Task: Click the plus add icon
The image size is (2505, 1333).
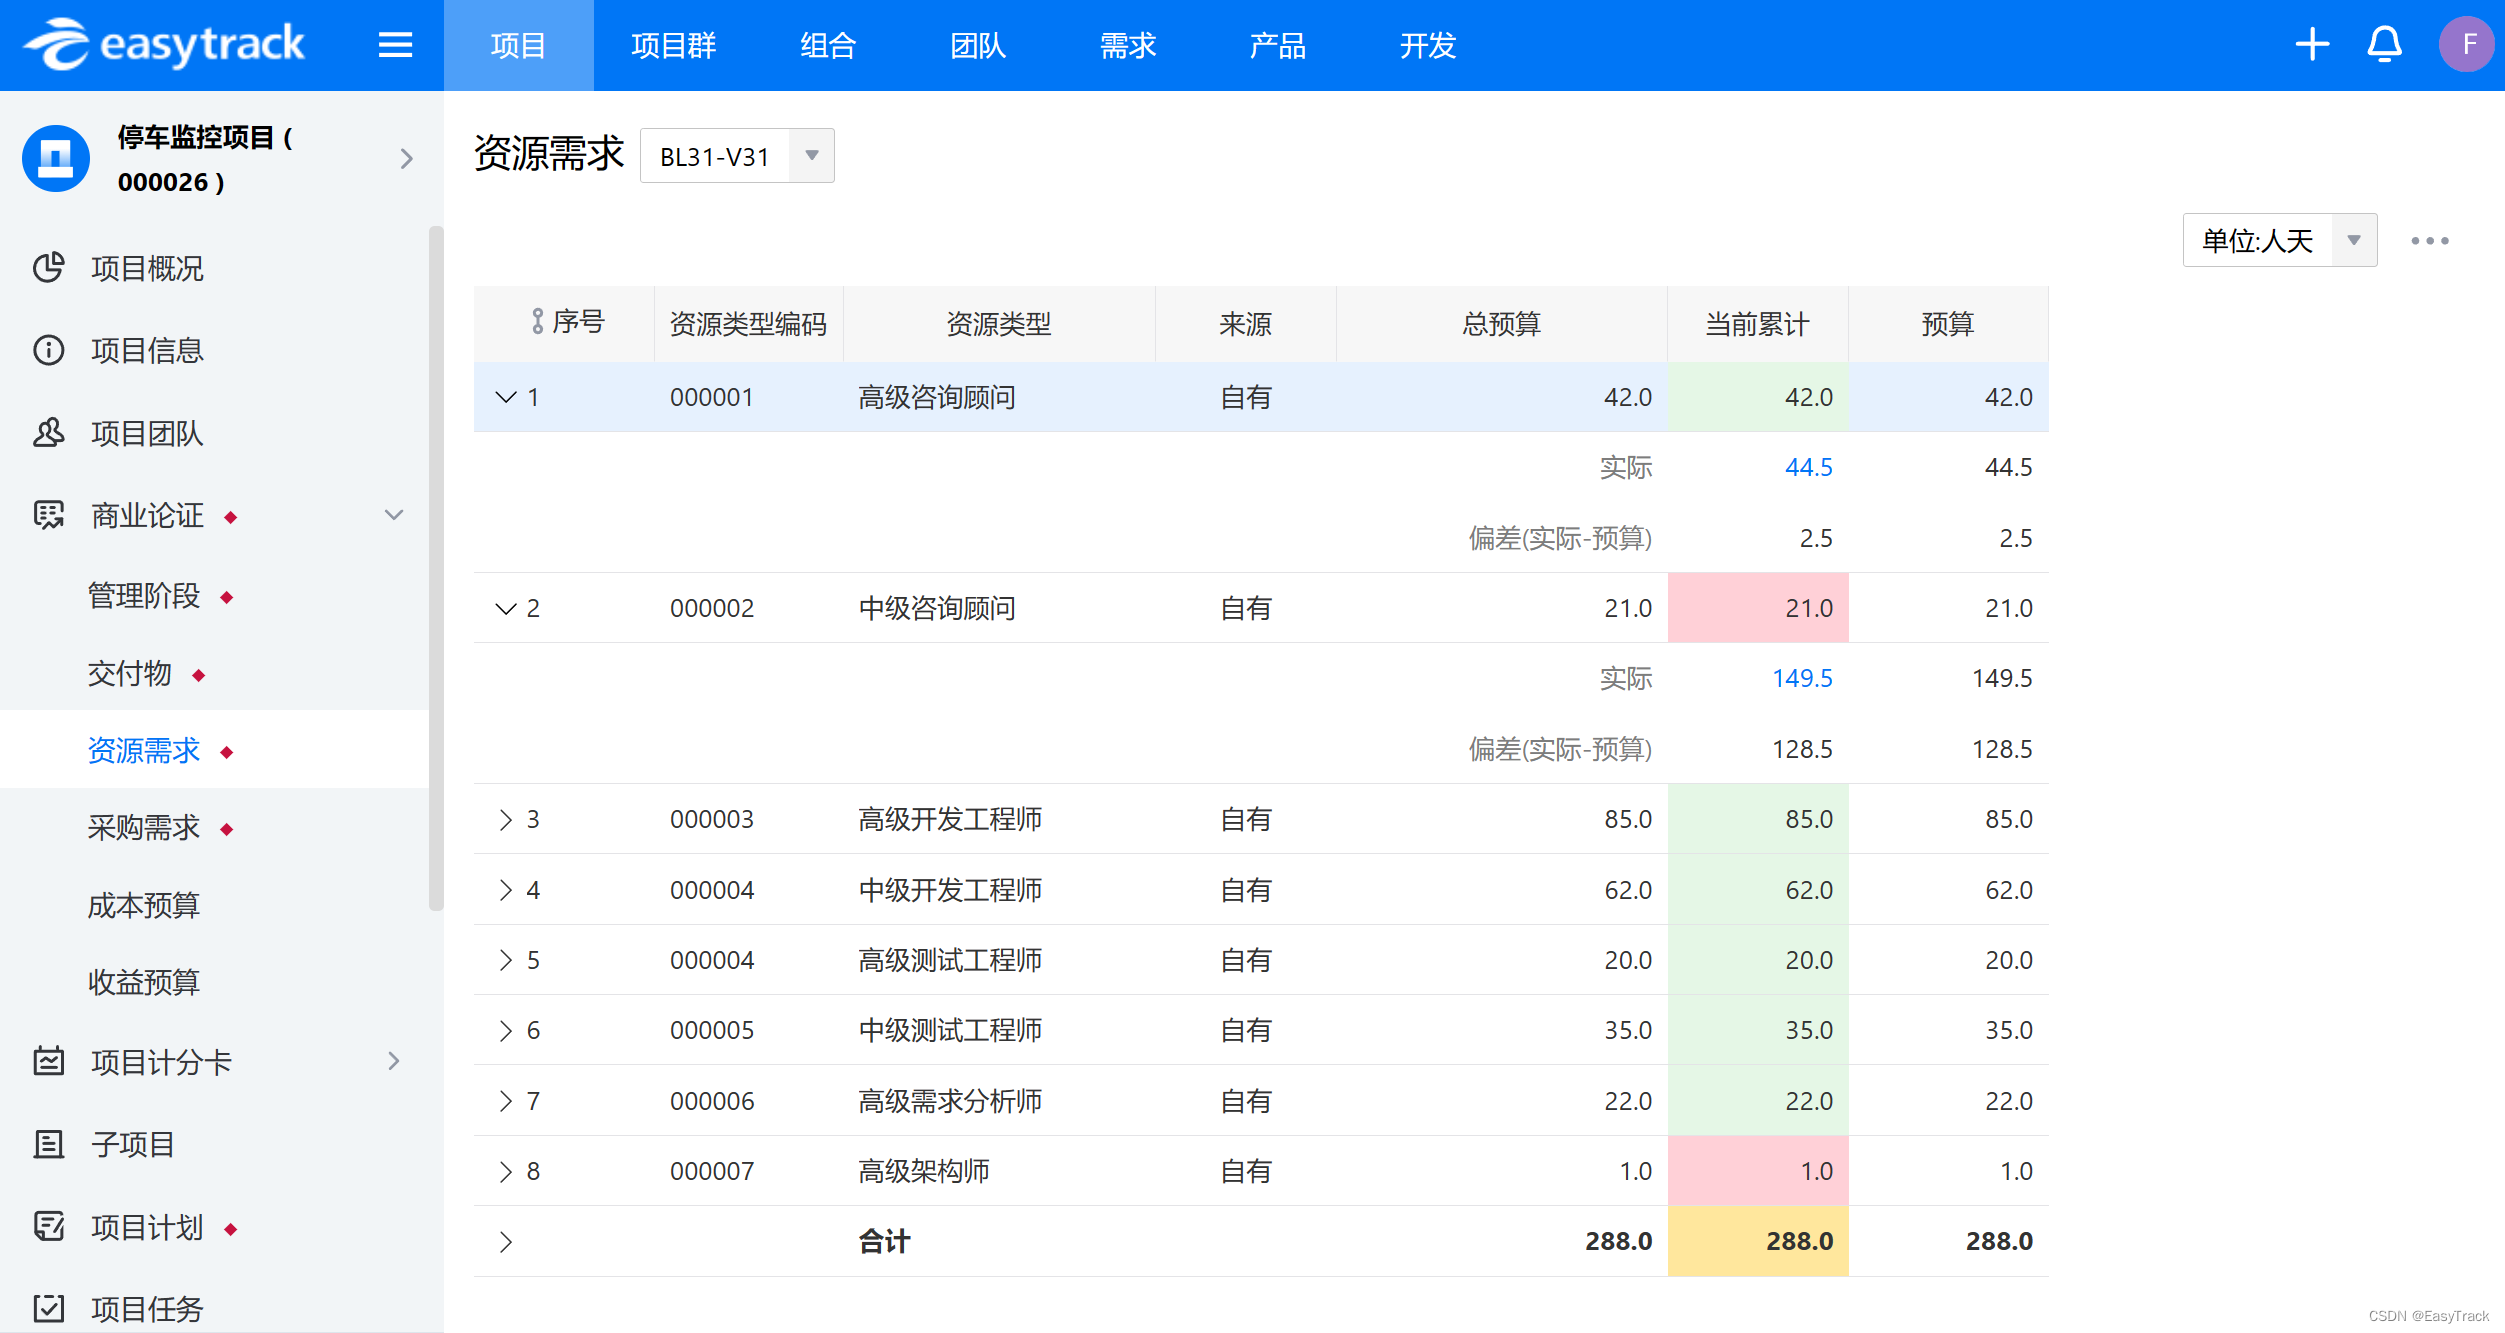Action: coord(2311,45)
